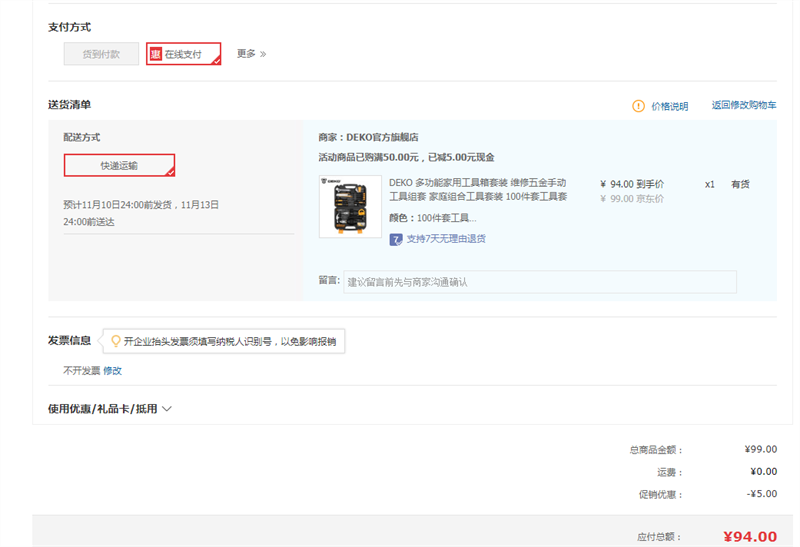This screenshot has width=800, height=547.
Task: Click 修改 to edit invoice info
Action: (112, 370)
